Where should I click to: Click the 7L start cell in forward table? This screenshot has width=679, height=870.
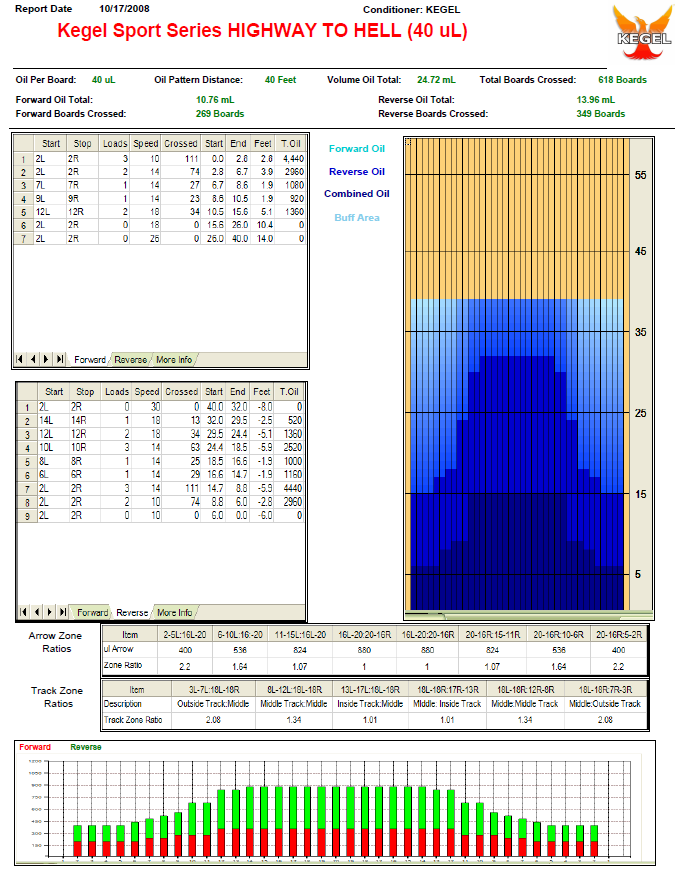[x=50, y=185]
